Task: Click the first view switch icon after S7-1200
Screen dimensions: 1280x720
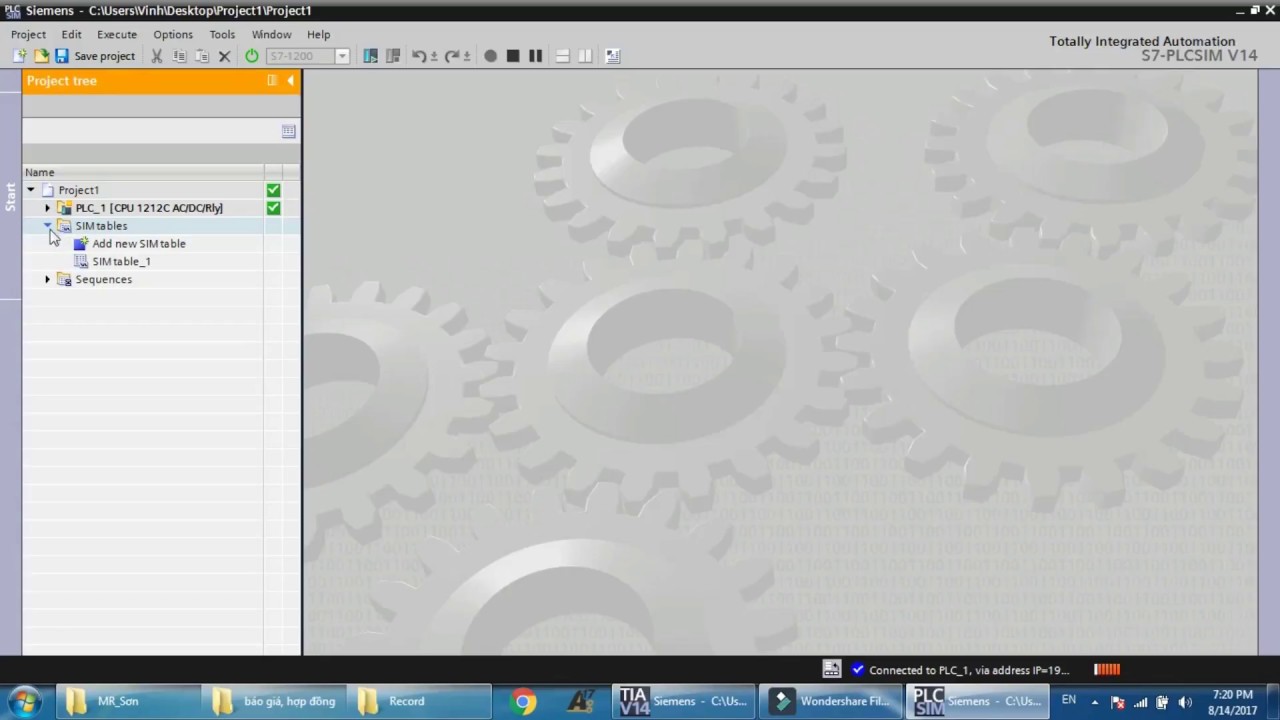Action: coord(370,56)
